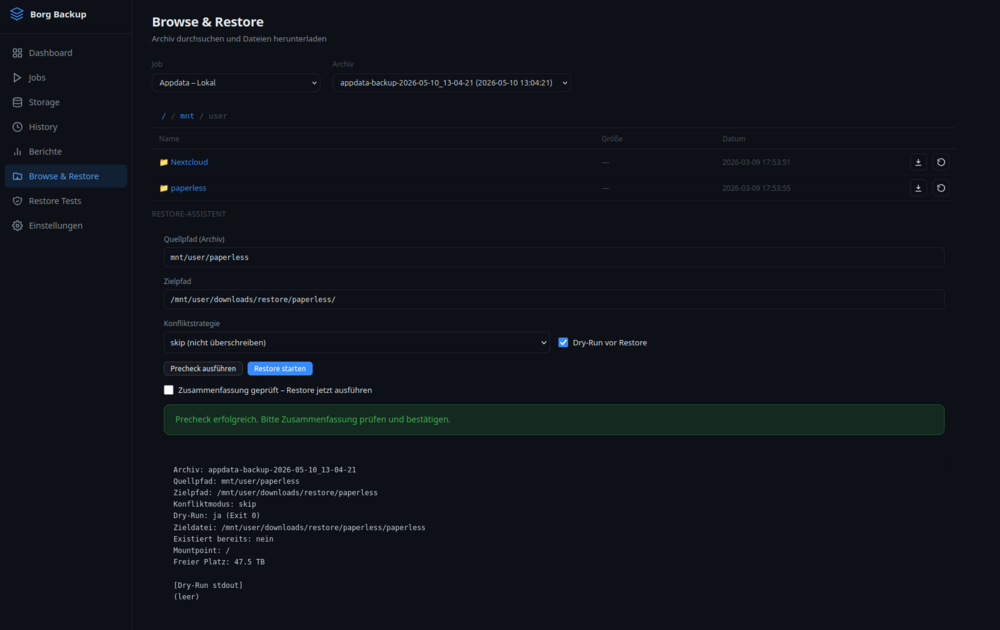Click the Jobs play icon in sidebar
Screen dimensions: 1000x630
point(17,78)
